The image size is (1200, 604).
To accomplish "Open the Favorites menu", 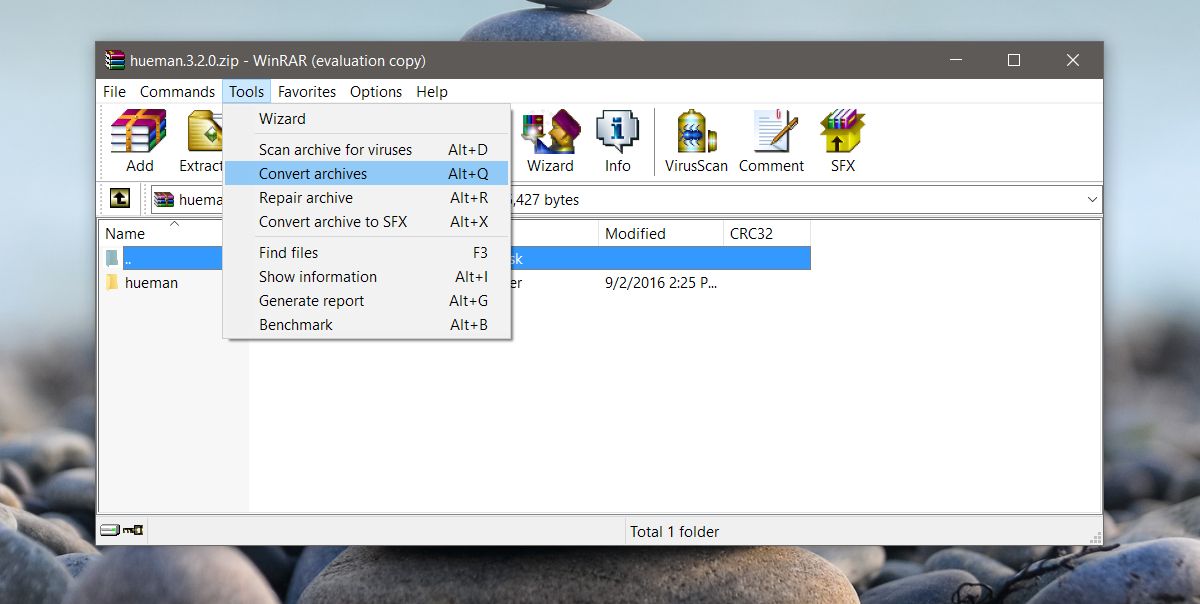I will [307, 91].
